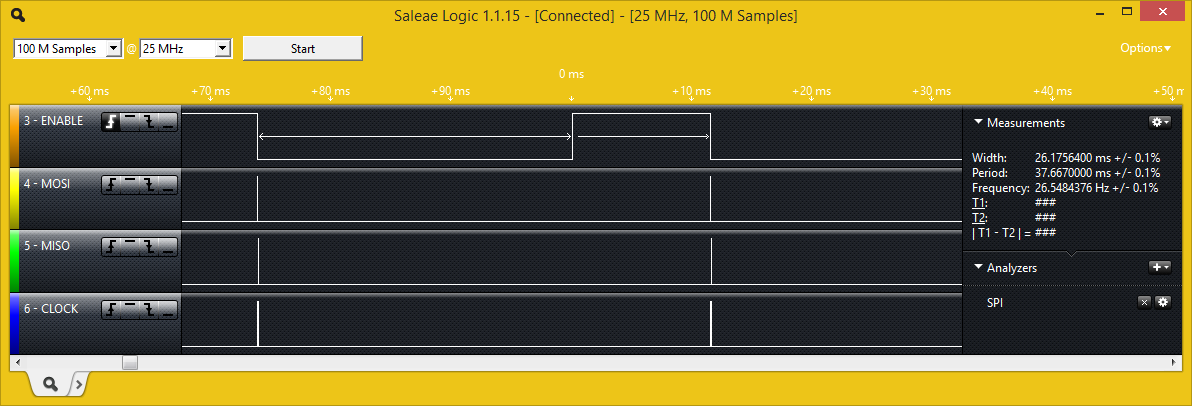Click the +10 ms timeline marker
Viewport: 1192px width, 406px height.
tap(692, 90)
